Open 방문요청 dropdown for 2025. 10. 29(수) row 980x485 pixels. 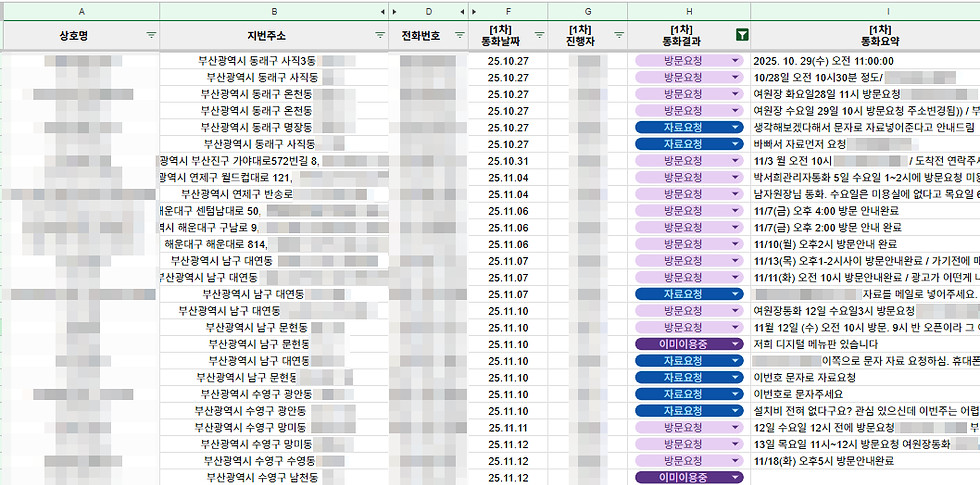point(736,61)
